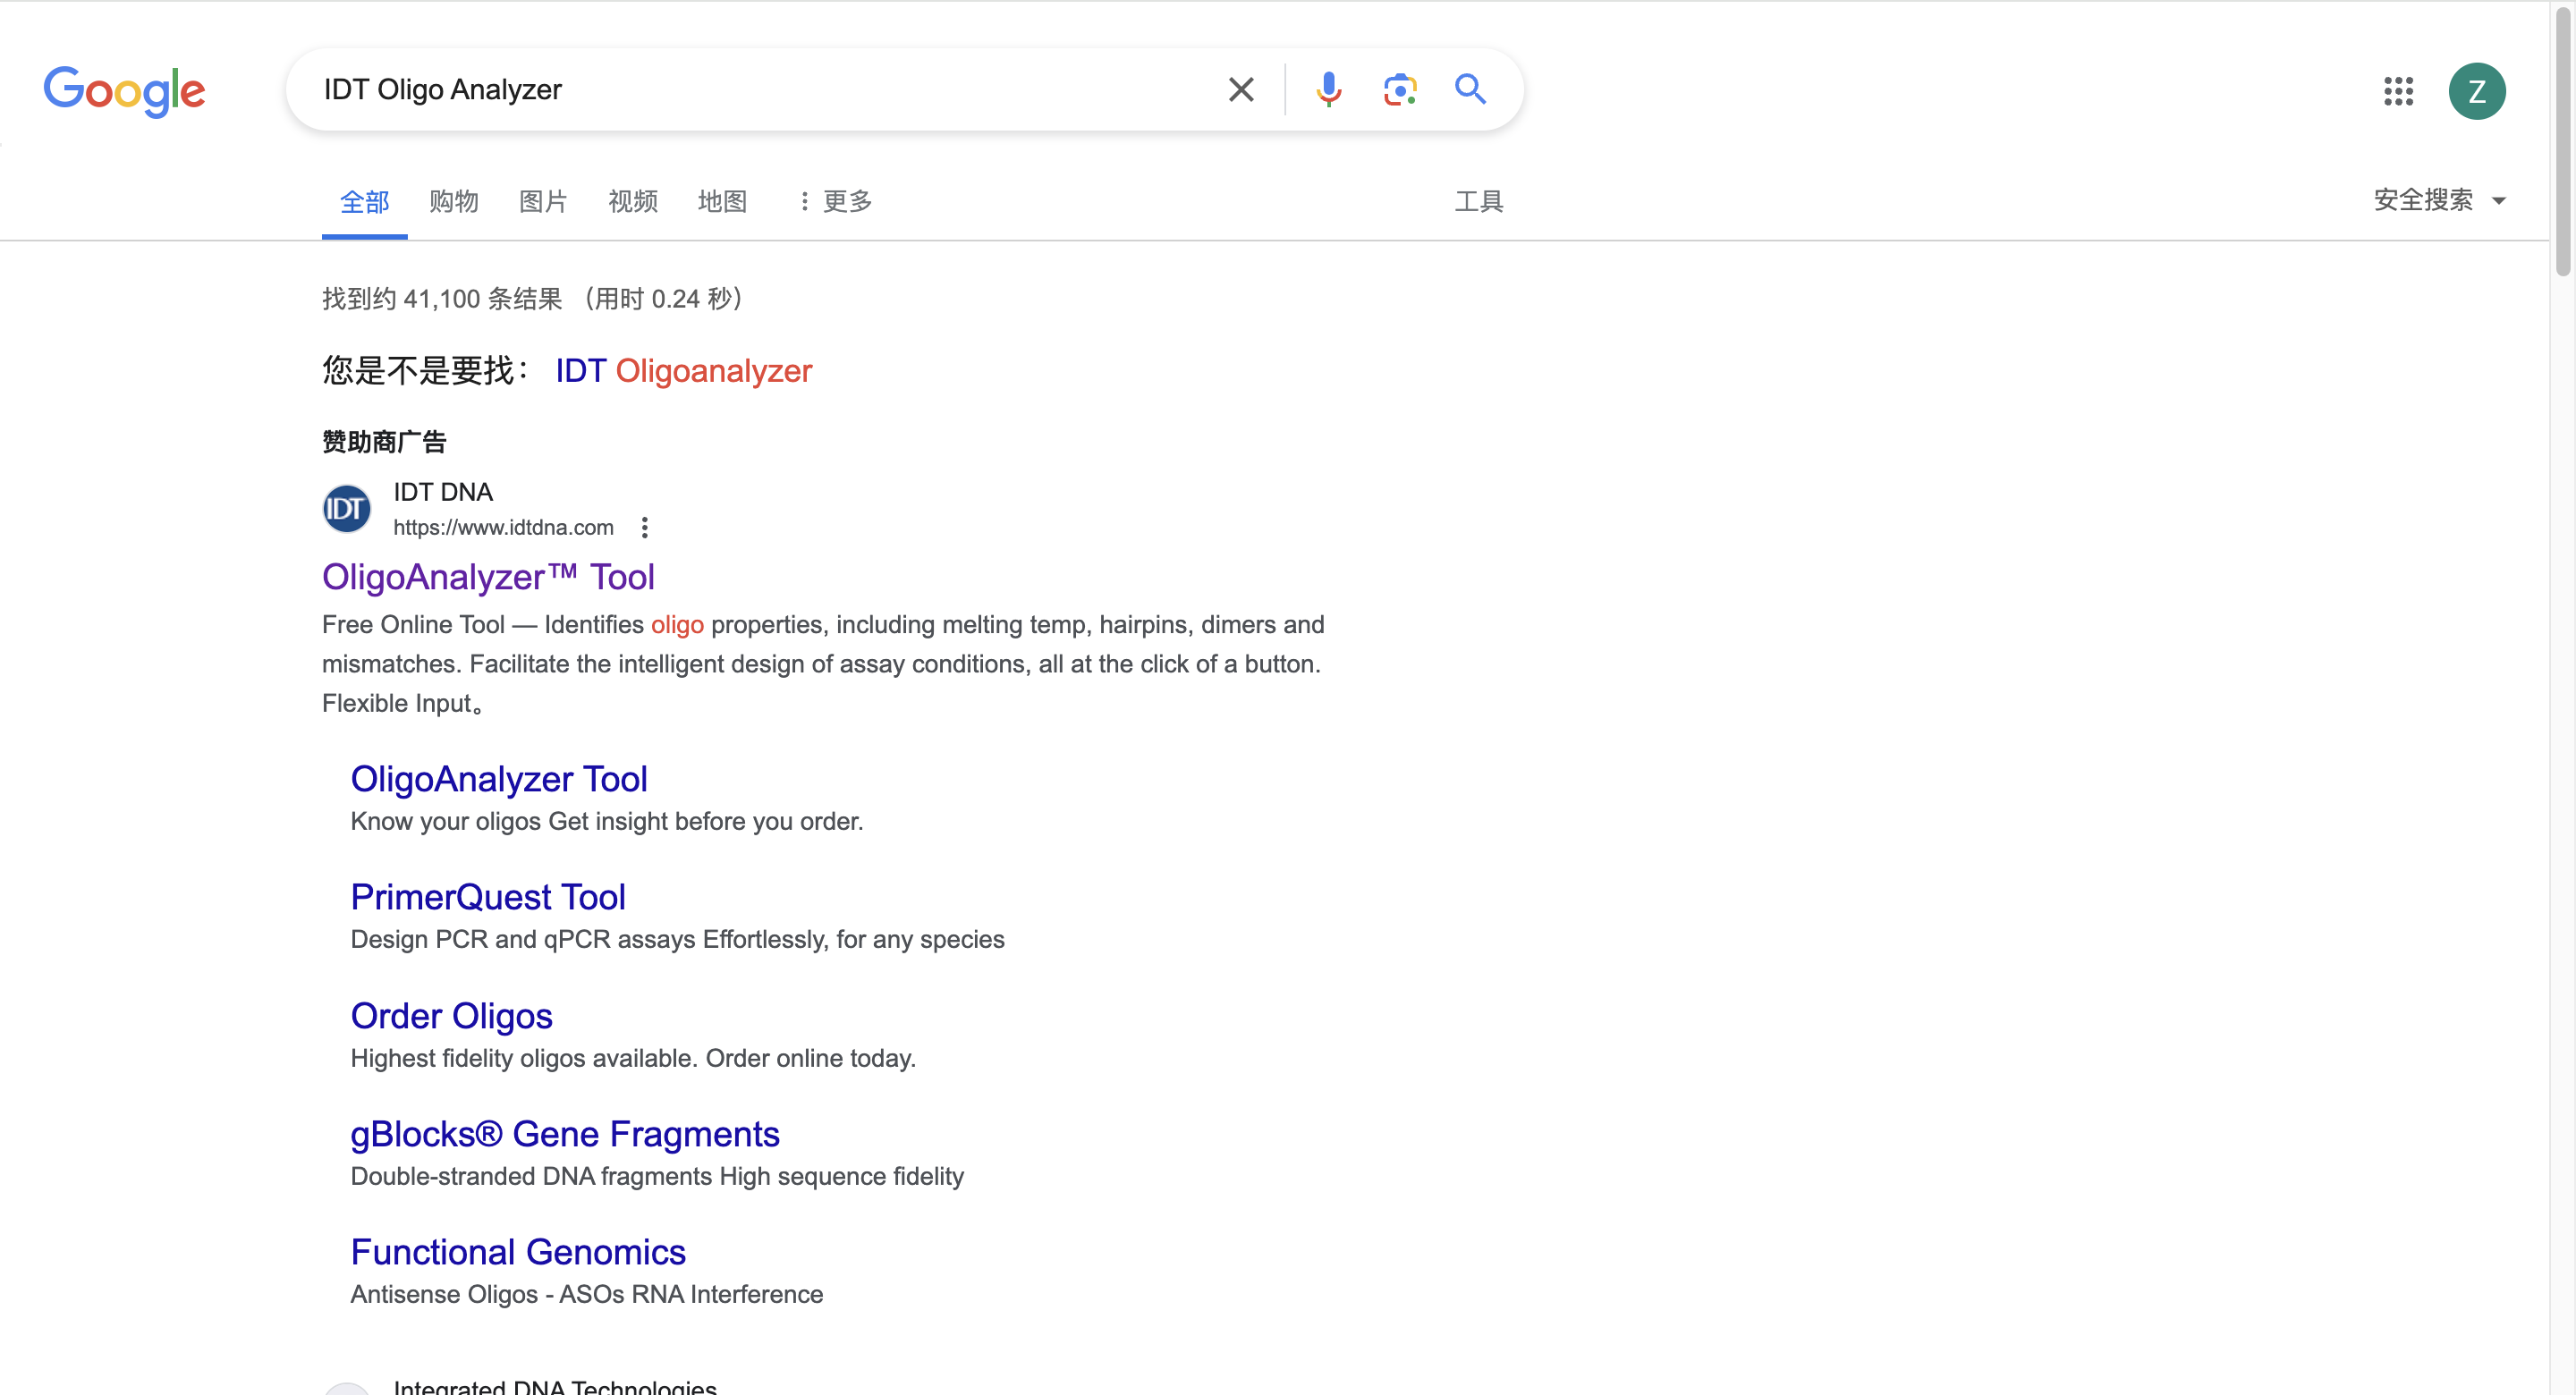
Task: Switch to the 视频 tab
Action: [x=632, y=201]
